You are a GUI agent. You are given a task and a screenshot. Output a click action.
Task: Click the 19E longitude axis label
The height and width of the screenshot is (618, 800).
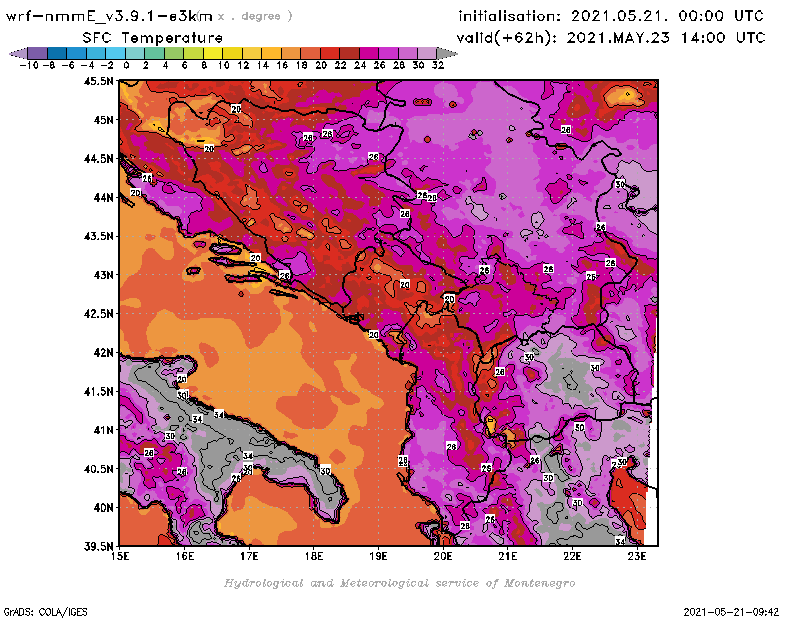click(x=378, y=556)
